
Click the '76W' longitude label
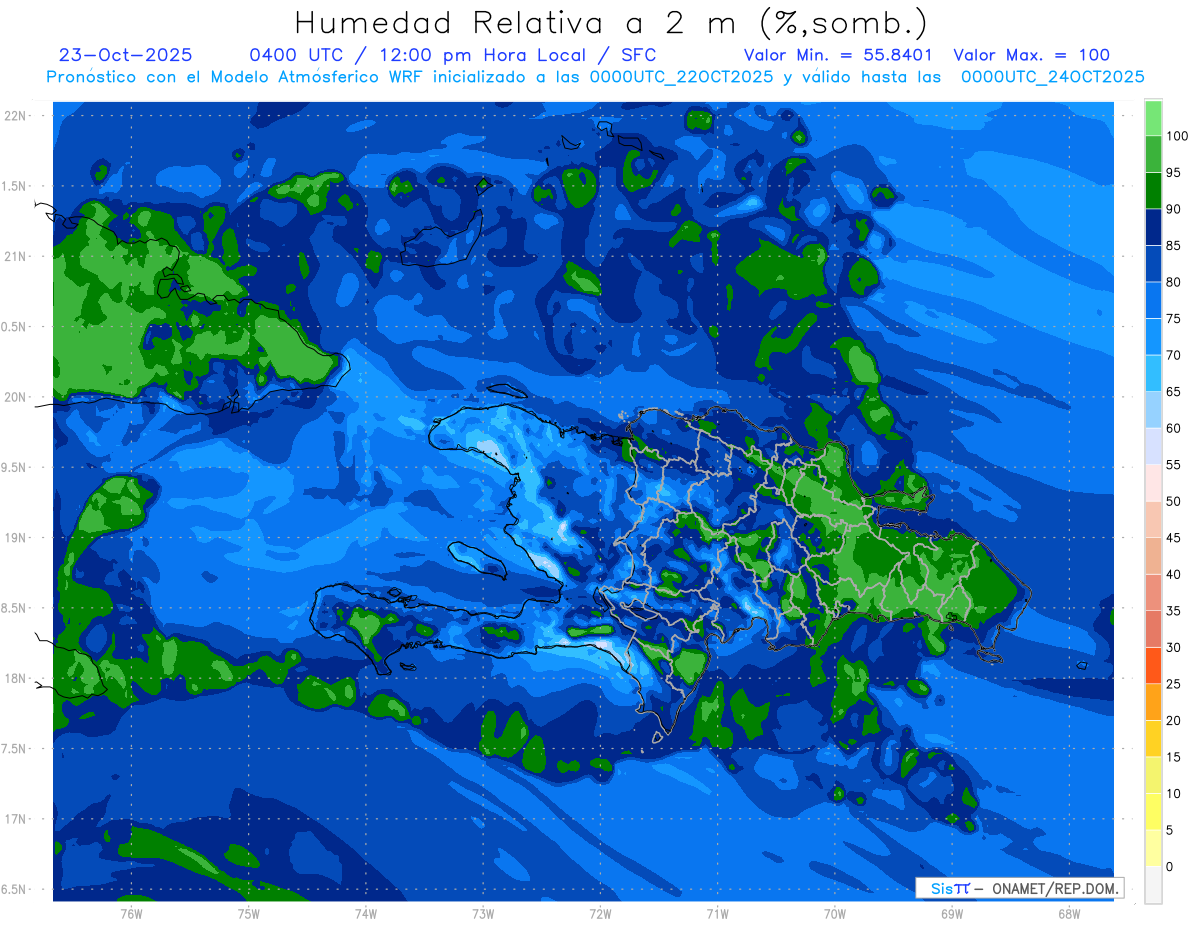pyautogui.click(x=130, y=913)
